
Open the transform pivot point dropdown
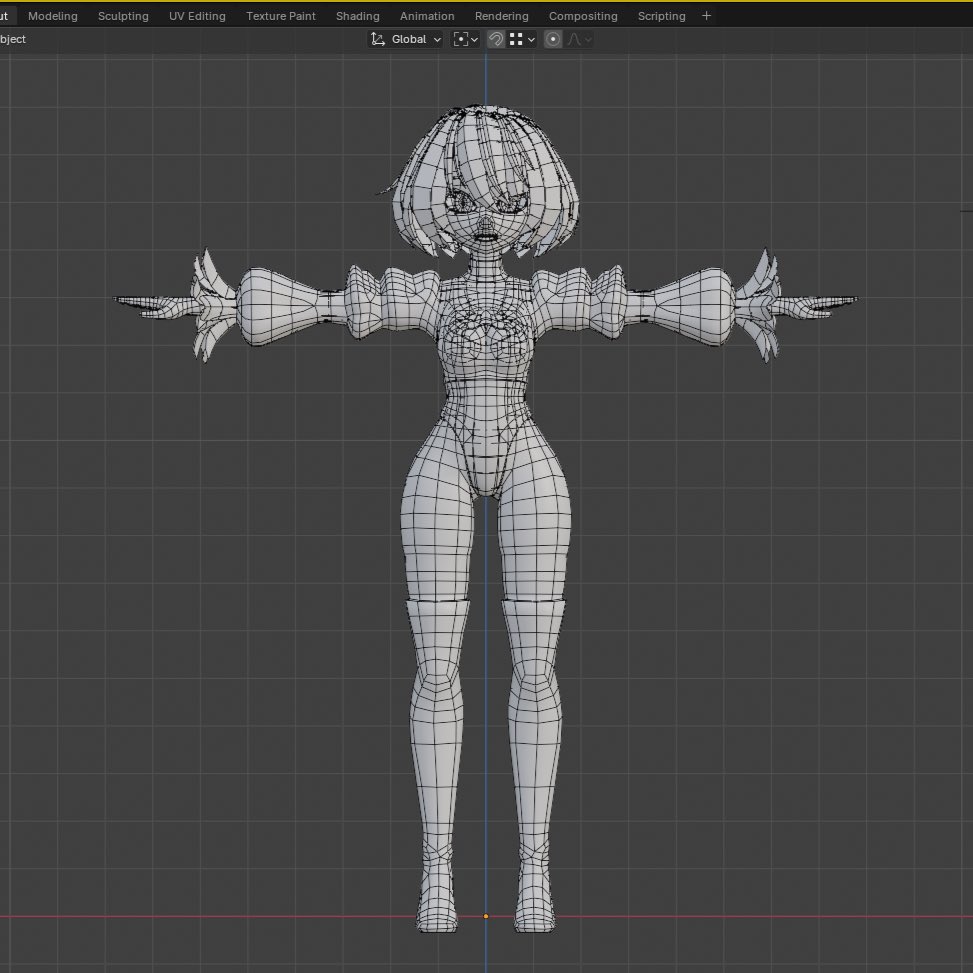click(x=465, y=39)
